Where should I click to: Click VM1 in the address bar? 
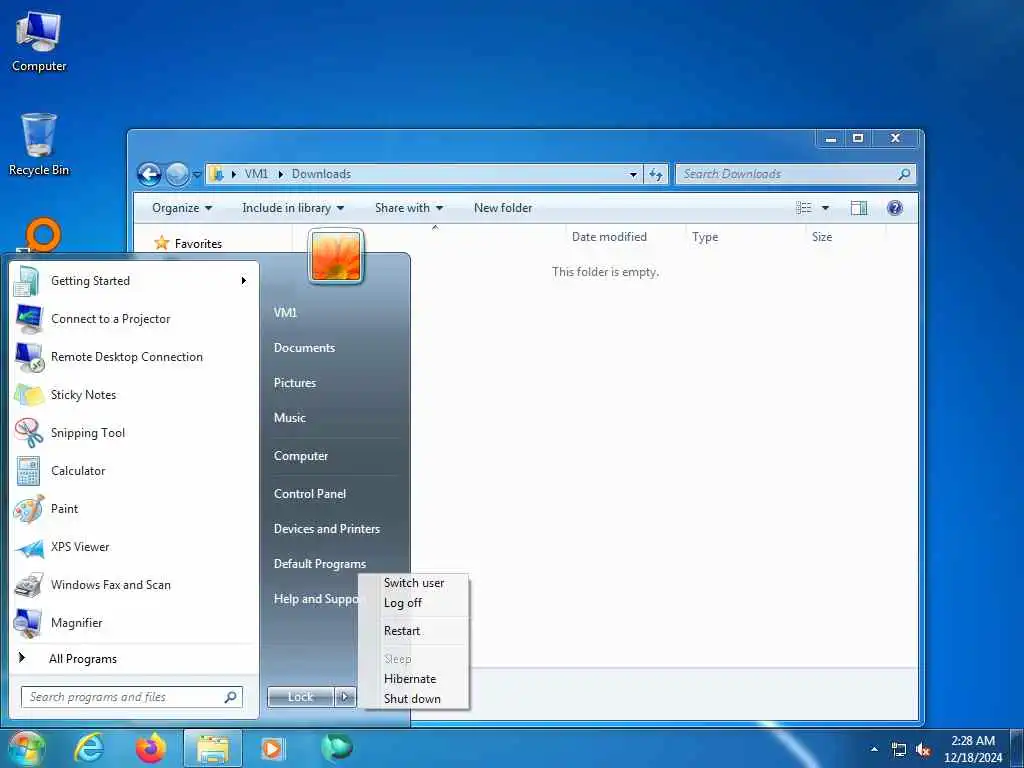point(256,174)
